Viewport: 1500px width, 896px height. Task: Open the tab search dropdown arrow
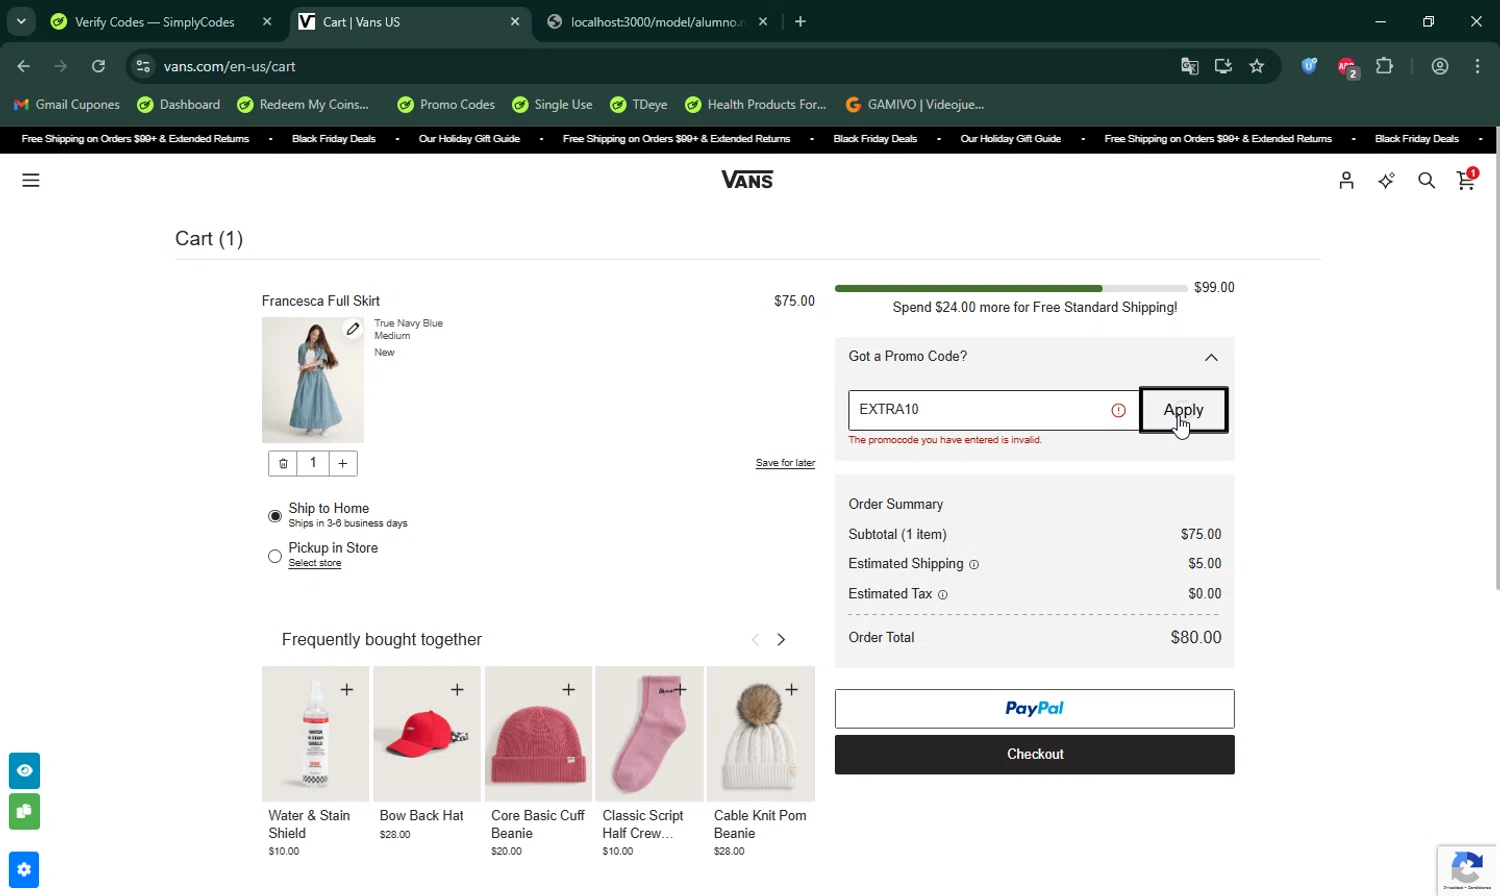point(21,21)
